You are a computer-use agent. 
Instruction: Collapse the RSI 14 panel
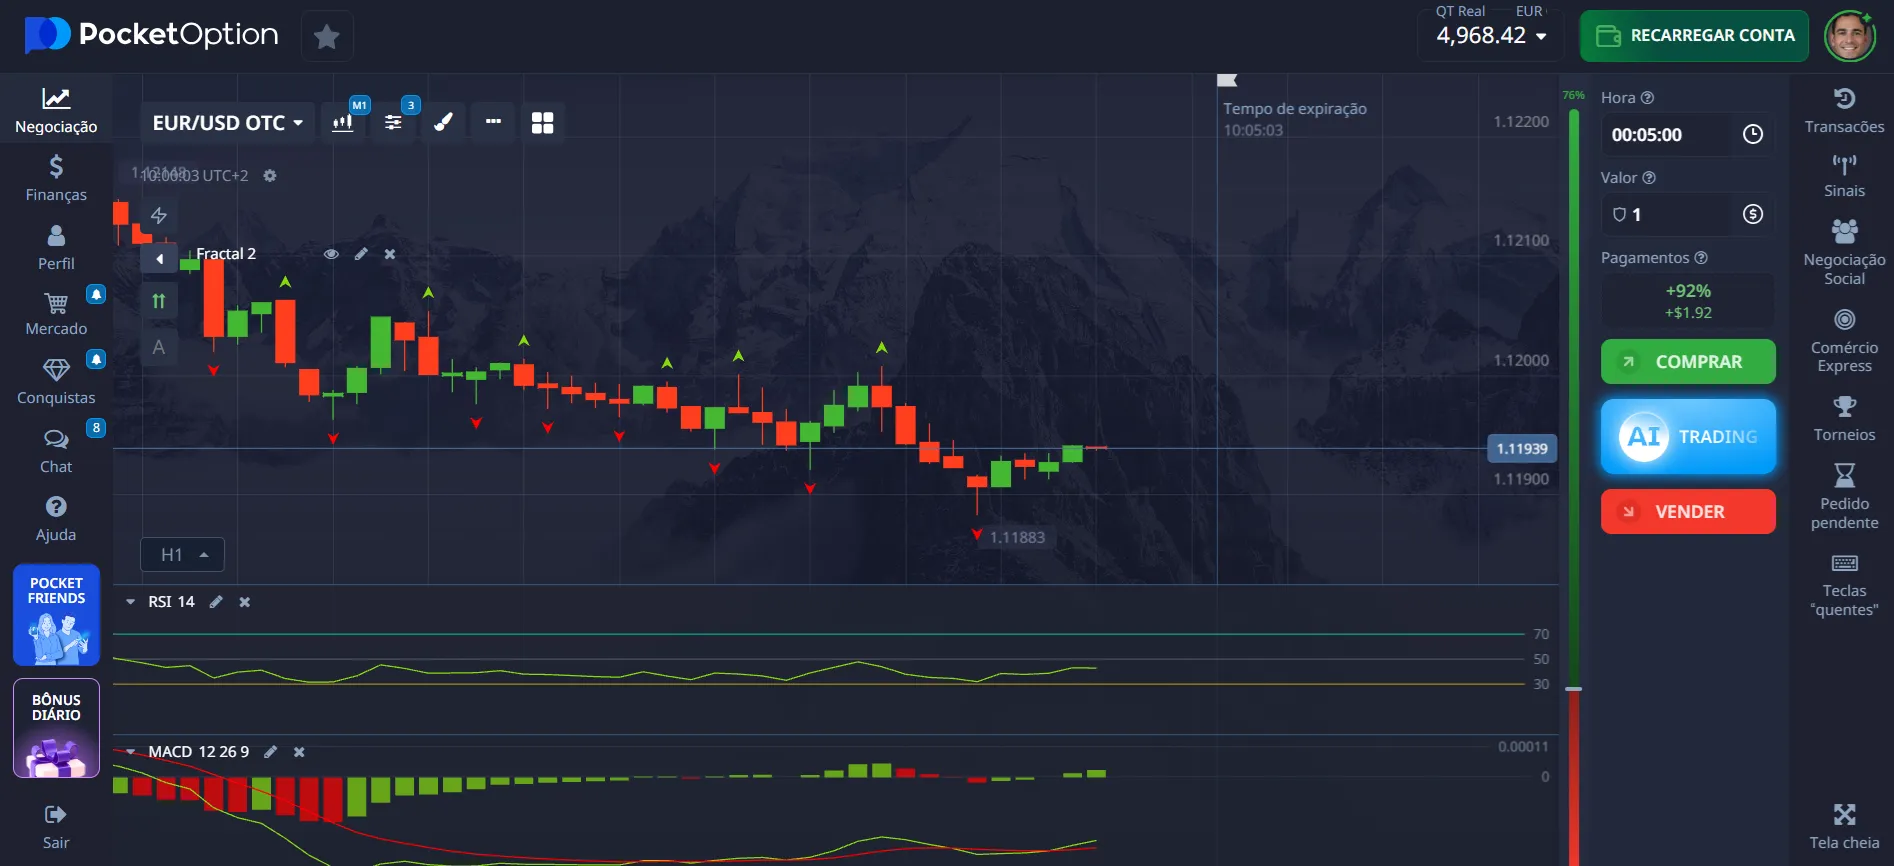[130, 602]
